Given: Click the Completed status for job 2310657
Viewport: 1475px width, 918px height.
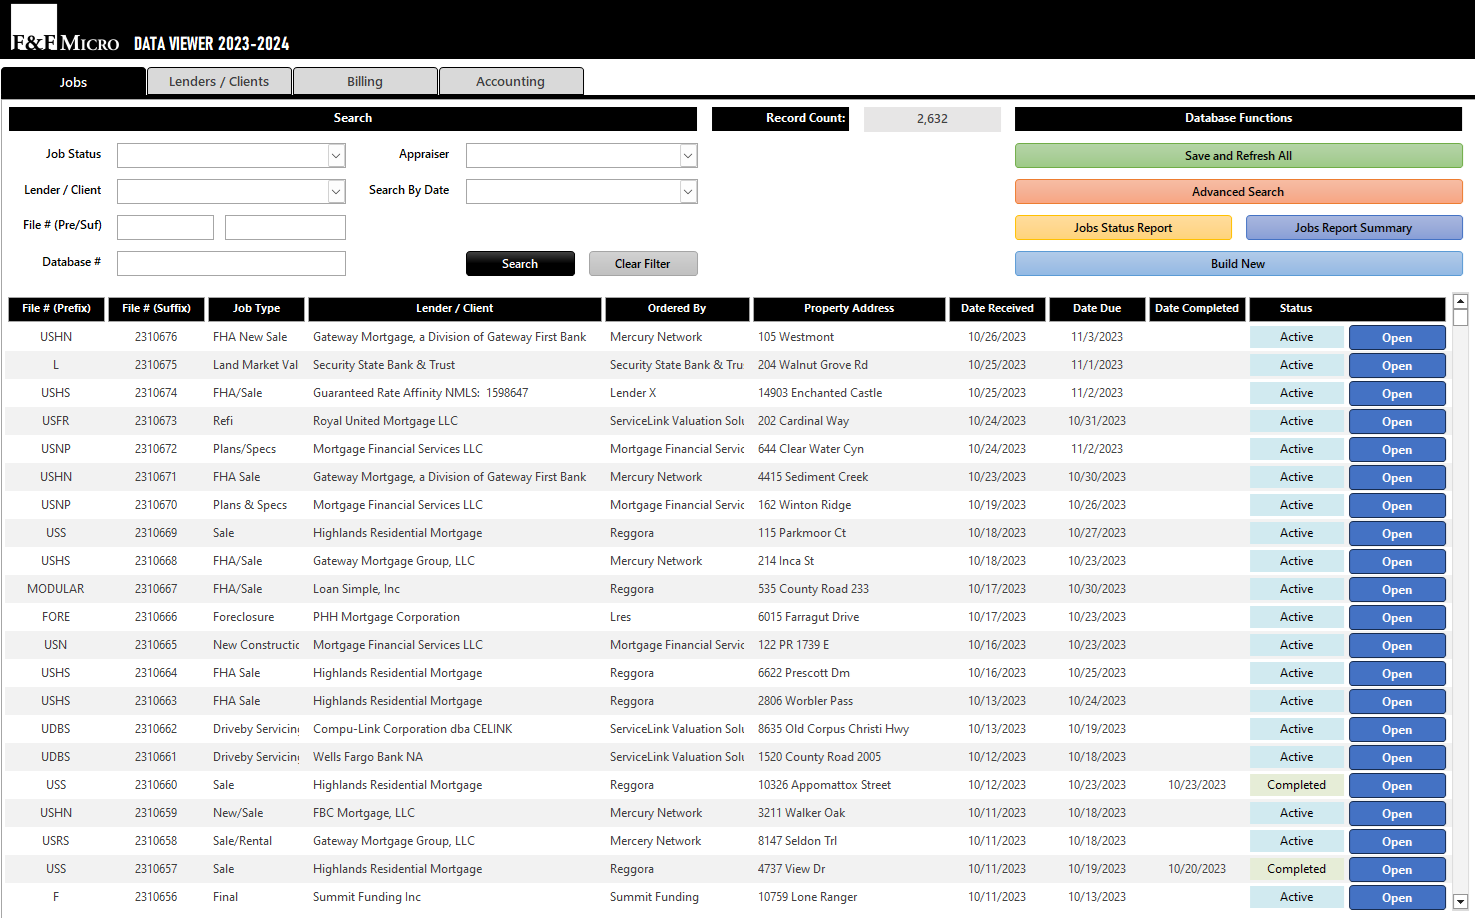Looking at the screenshot, I should (1296, 869).
